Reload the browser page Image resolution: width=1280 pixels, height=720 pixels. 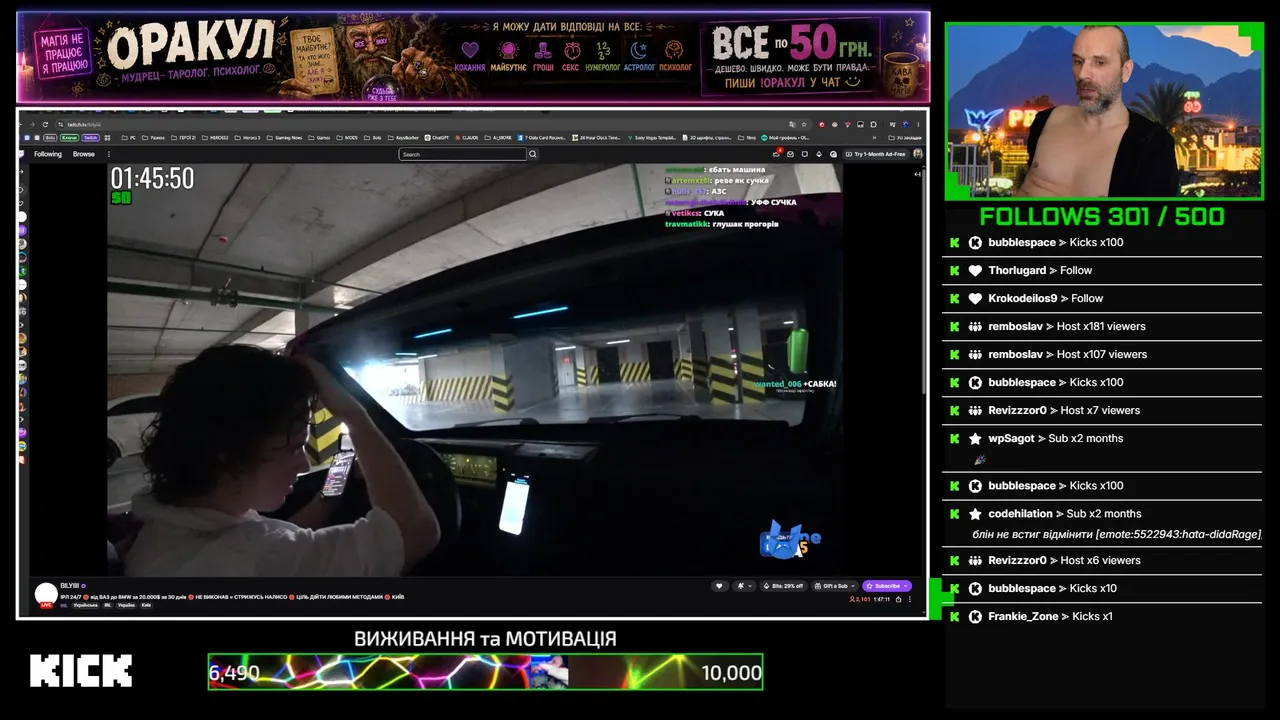click(44, 124)
